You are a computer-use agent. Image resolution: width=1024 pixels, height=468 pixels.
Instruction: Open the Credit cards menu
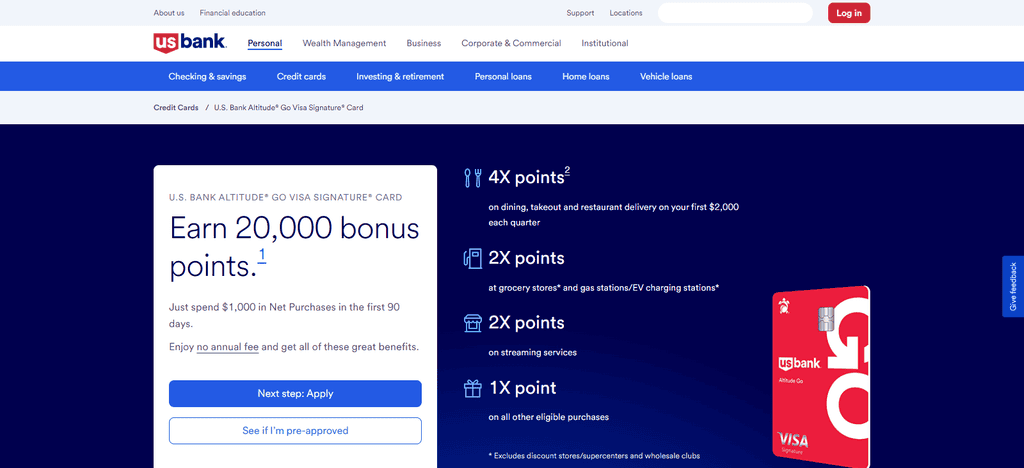[301, 76]
